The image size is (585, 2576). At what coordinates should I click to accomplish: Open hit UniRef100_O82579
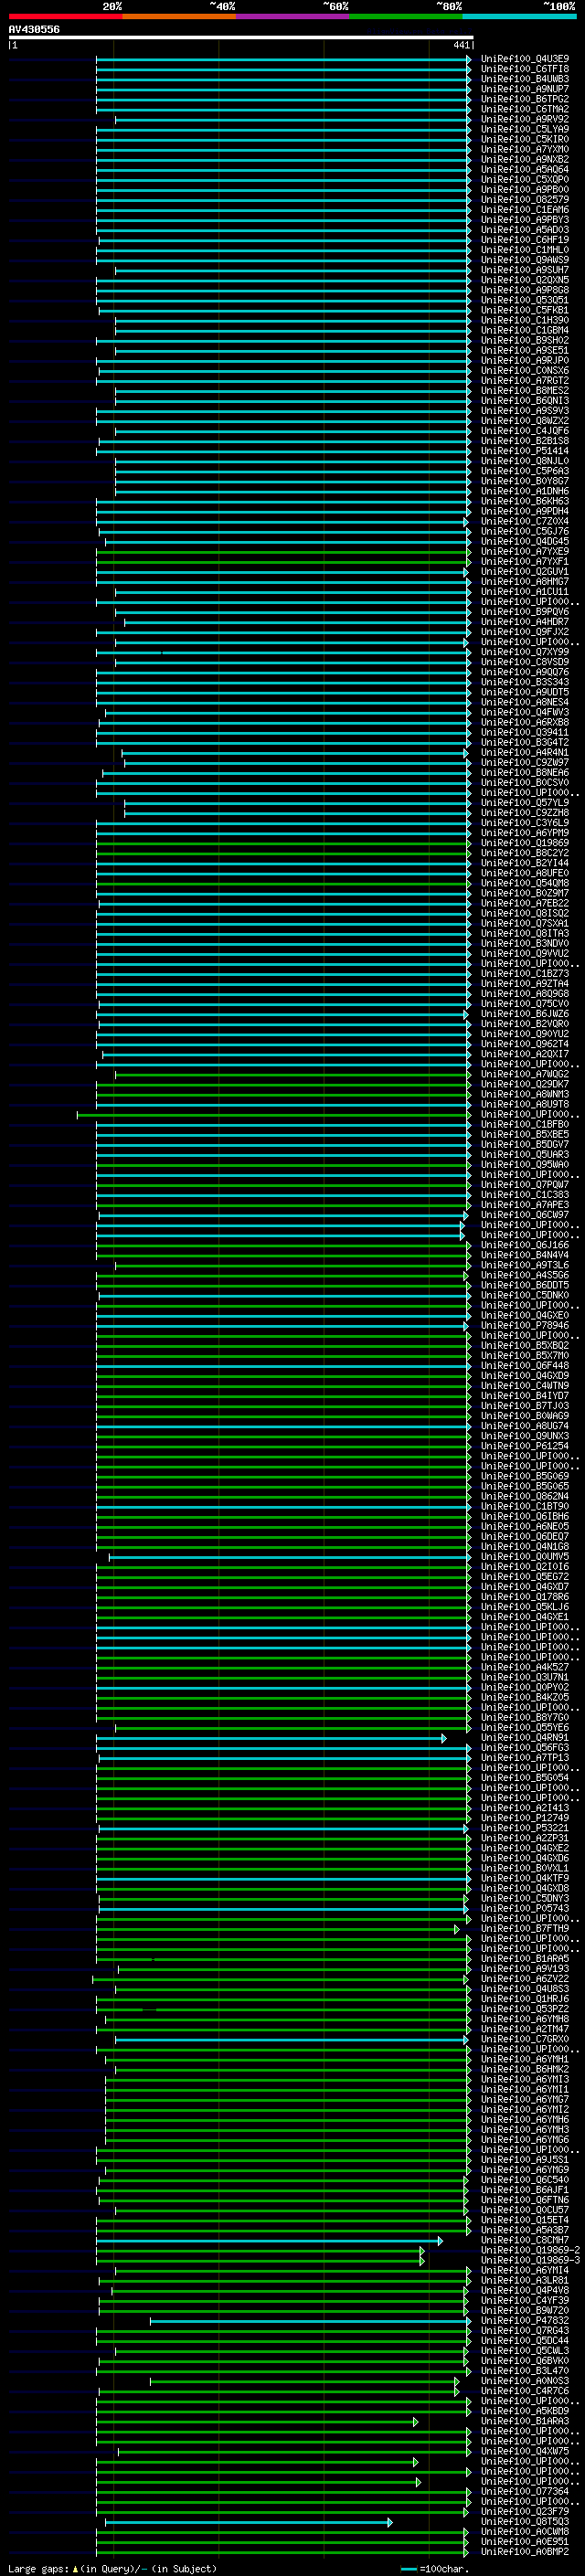[525, 200]
